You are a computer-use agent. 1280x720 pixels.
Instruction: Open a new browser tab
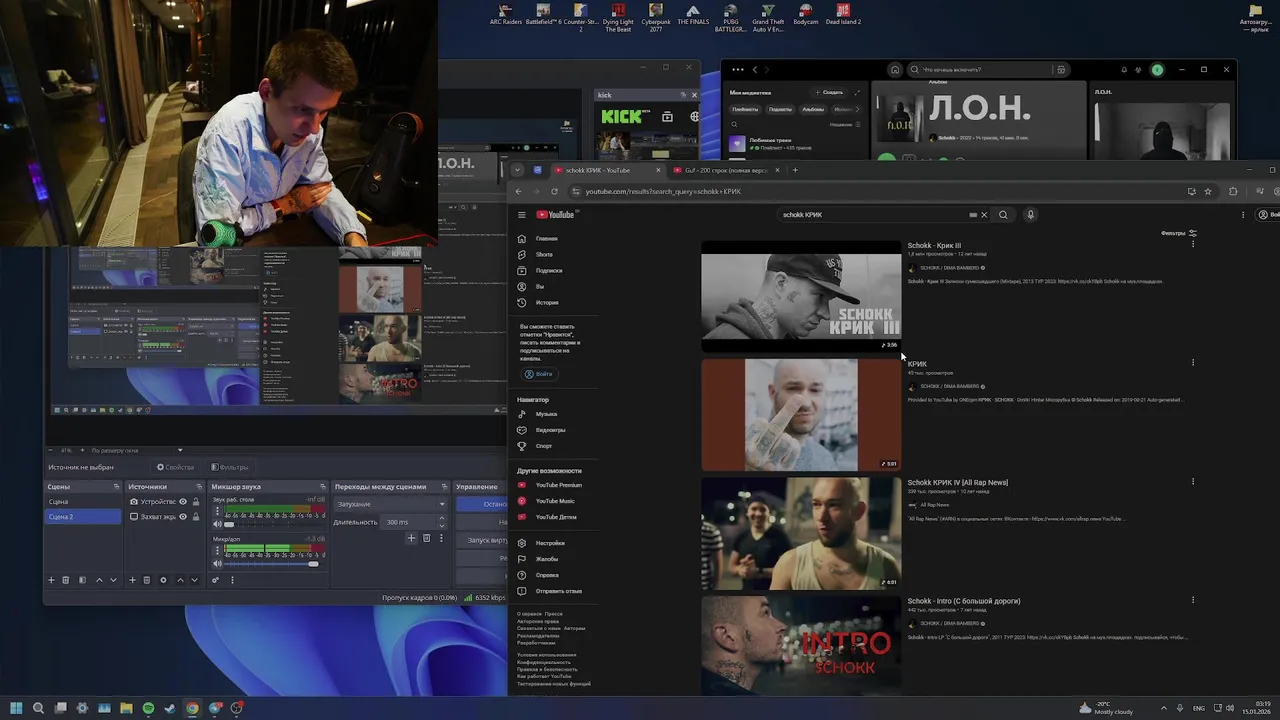pyautogui.click(x=795, y=170)
